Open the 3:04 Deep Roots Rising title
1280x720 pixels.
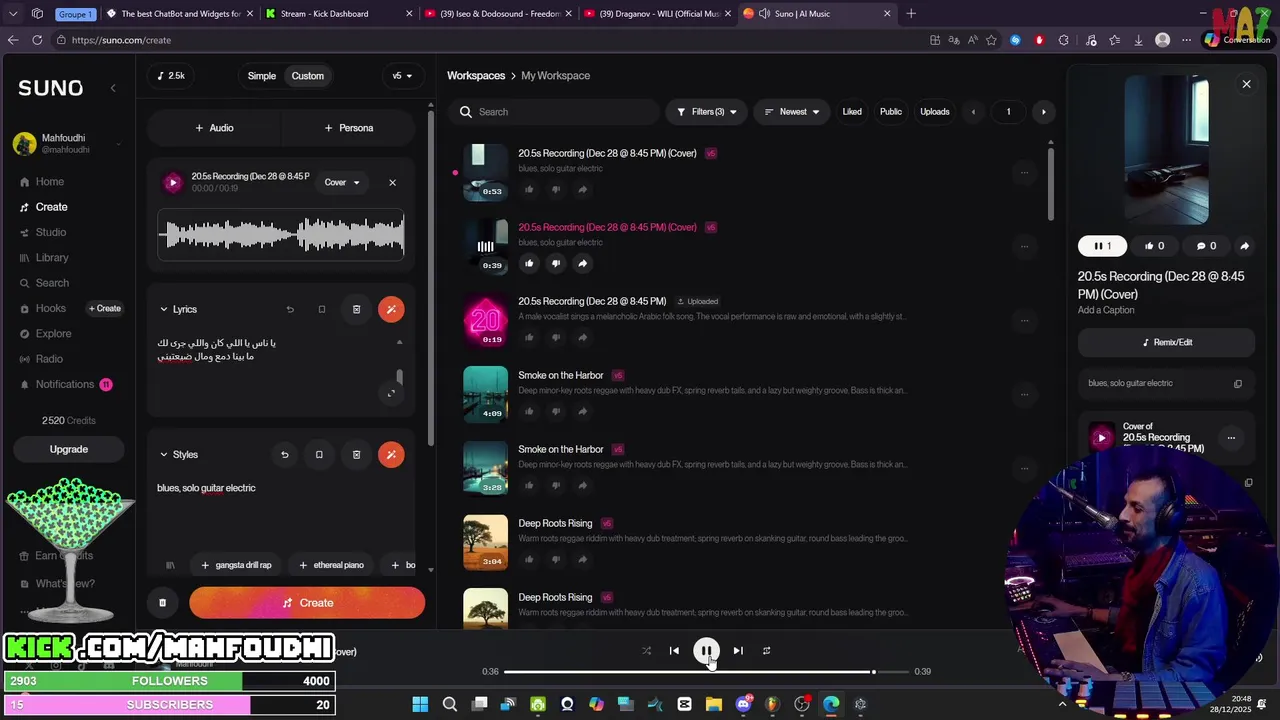(555, 523)
